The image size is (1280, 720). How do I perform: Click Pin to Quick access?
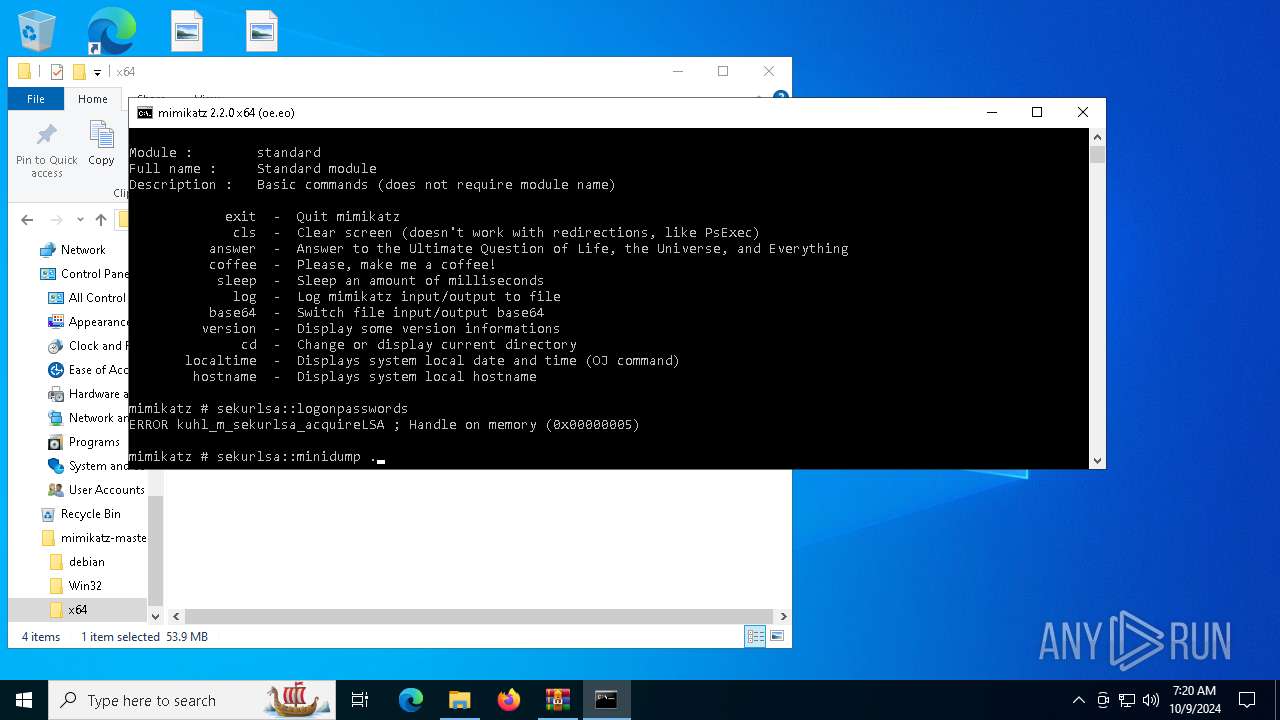46,150
